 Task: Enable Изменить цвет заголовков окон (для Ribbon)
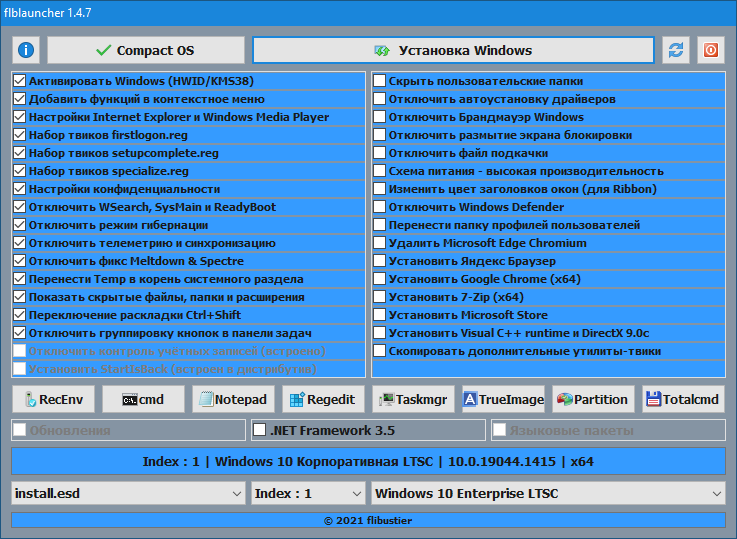click(x=379, y=189)
